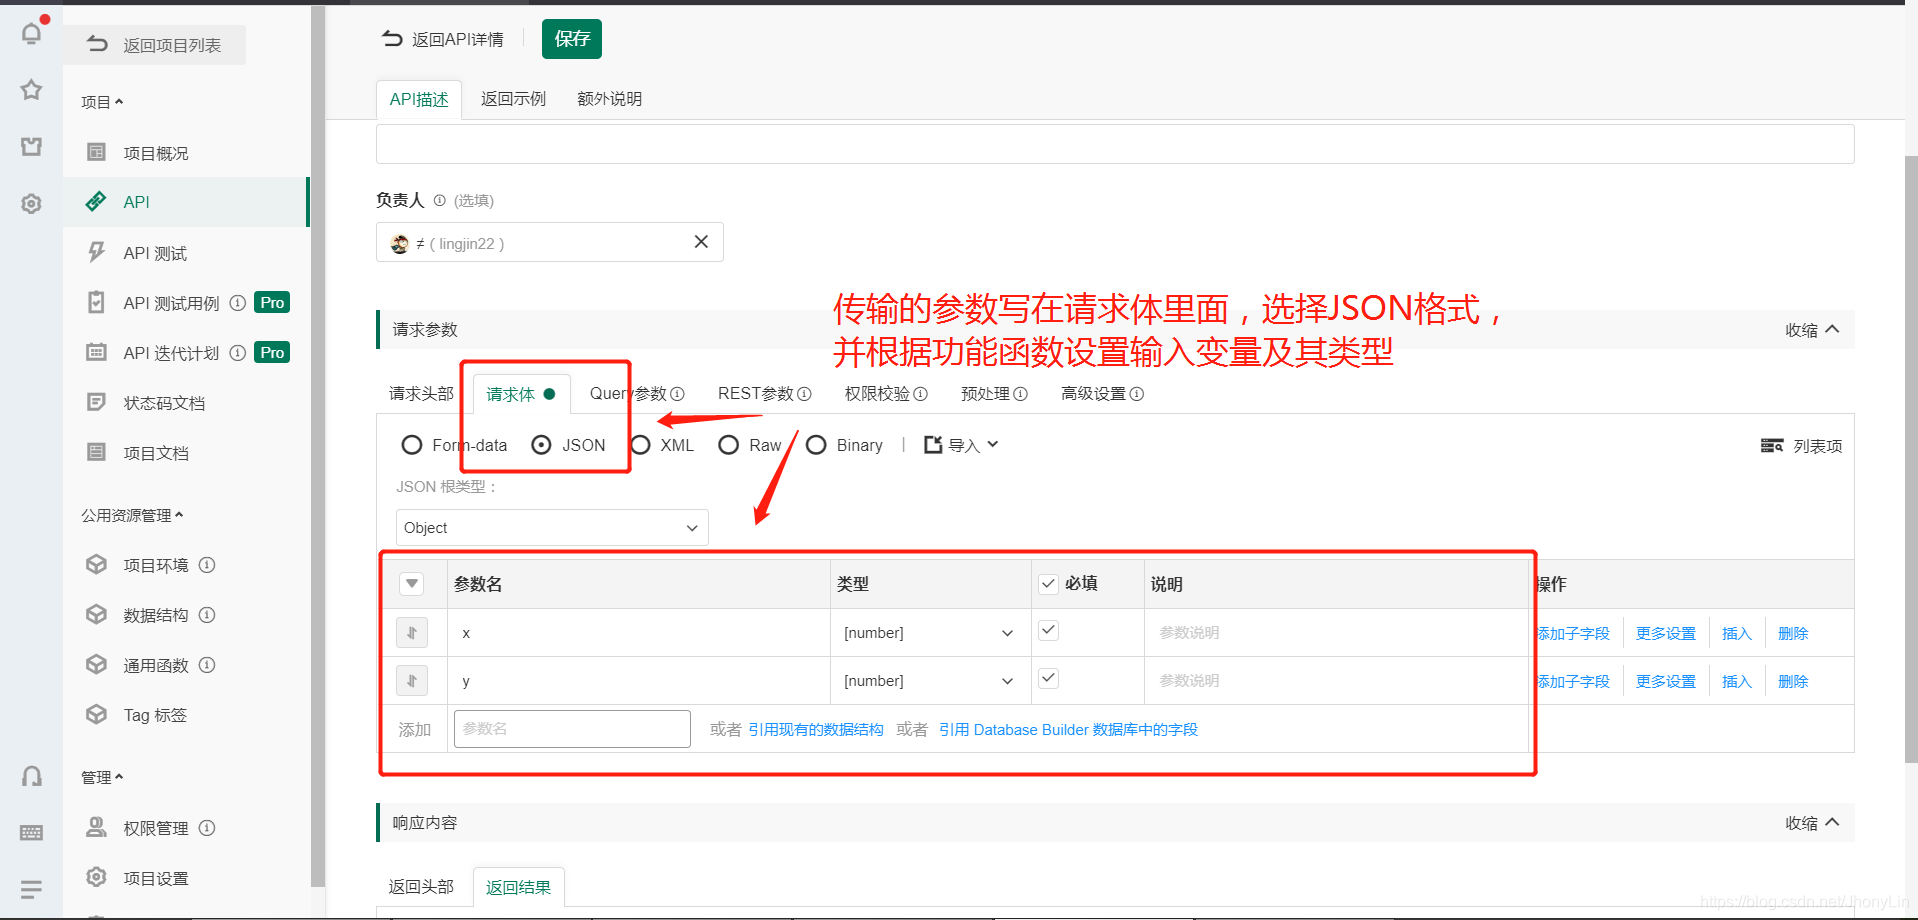Select the JSON radio button
Screen dimensions: 1918x920
coord(541,445)
